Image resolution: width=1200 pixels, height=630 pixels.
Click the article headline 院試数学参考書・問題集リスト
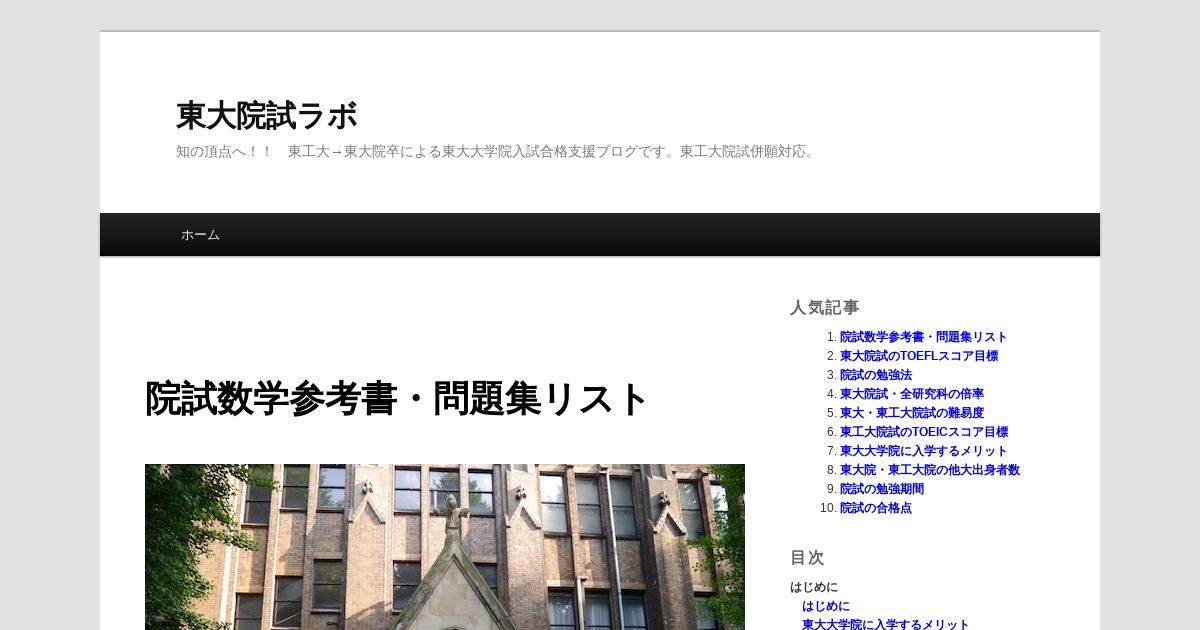tap(398, 399)
